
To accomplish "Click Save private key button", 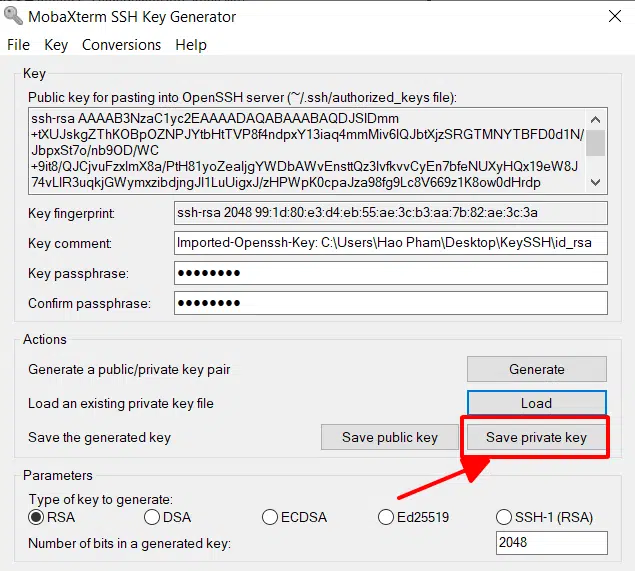I will click(x=536, y=437).
